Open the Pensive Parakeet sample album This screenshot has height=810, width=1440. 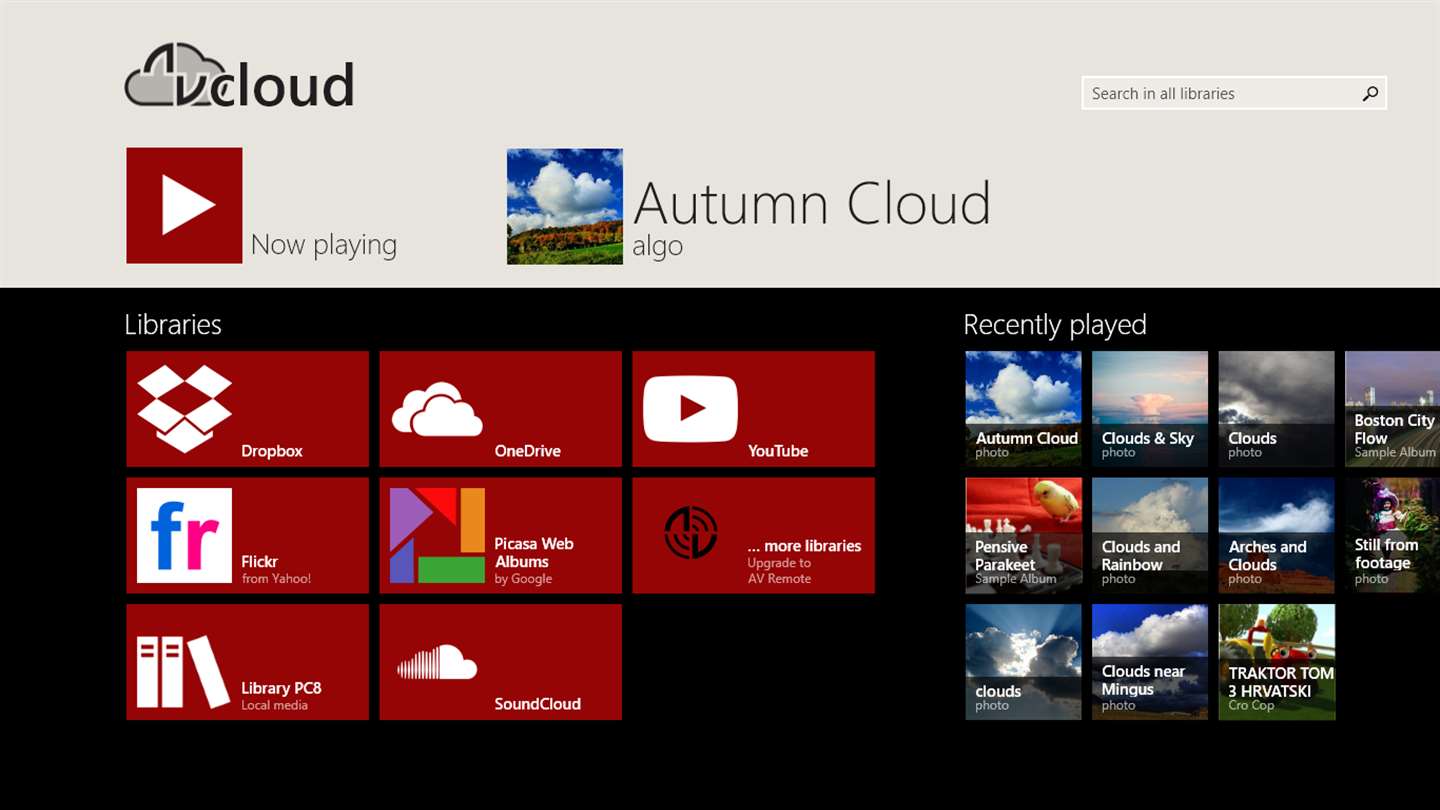(1023, 535)
